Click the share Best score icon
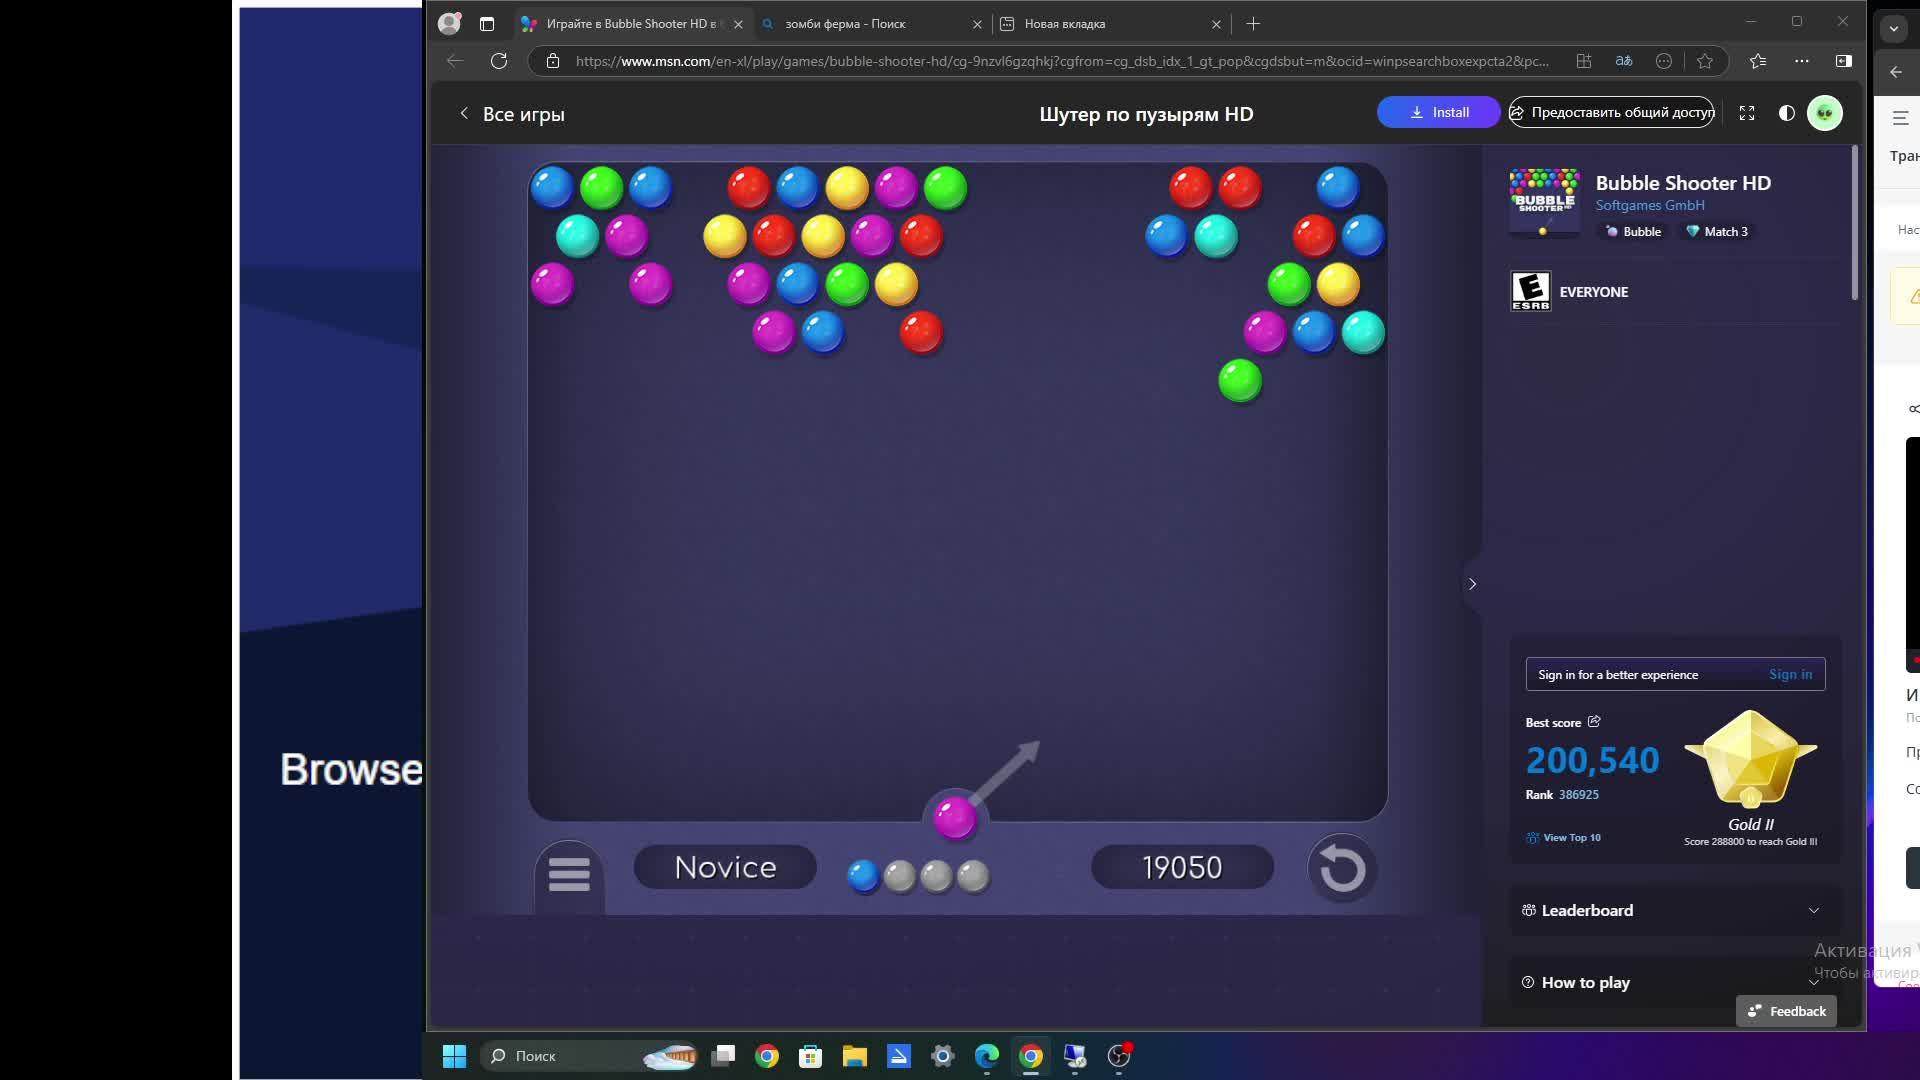This screenshot has width=1920, height=1080. pos(1596,722)
